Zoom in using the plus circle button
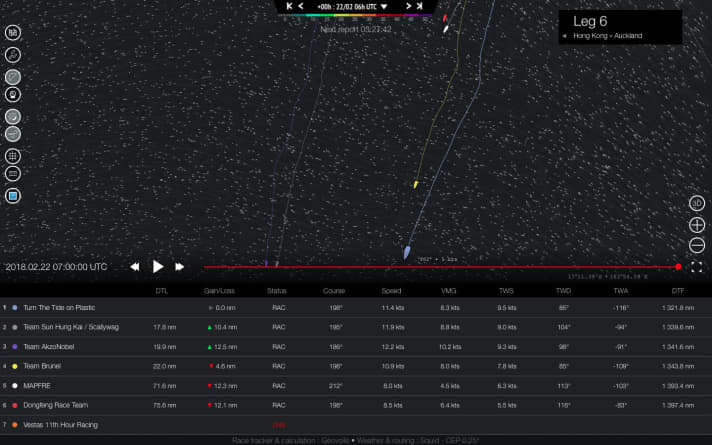 point(697,225)
